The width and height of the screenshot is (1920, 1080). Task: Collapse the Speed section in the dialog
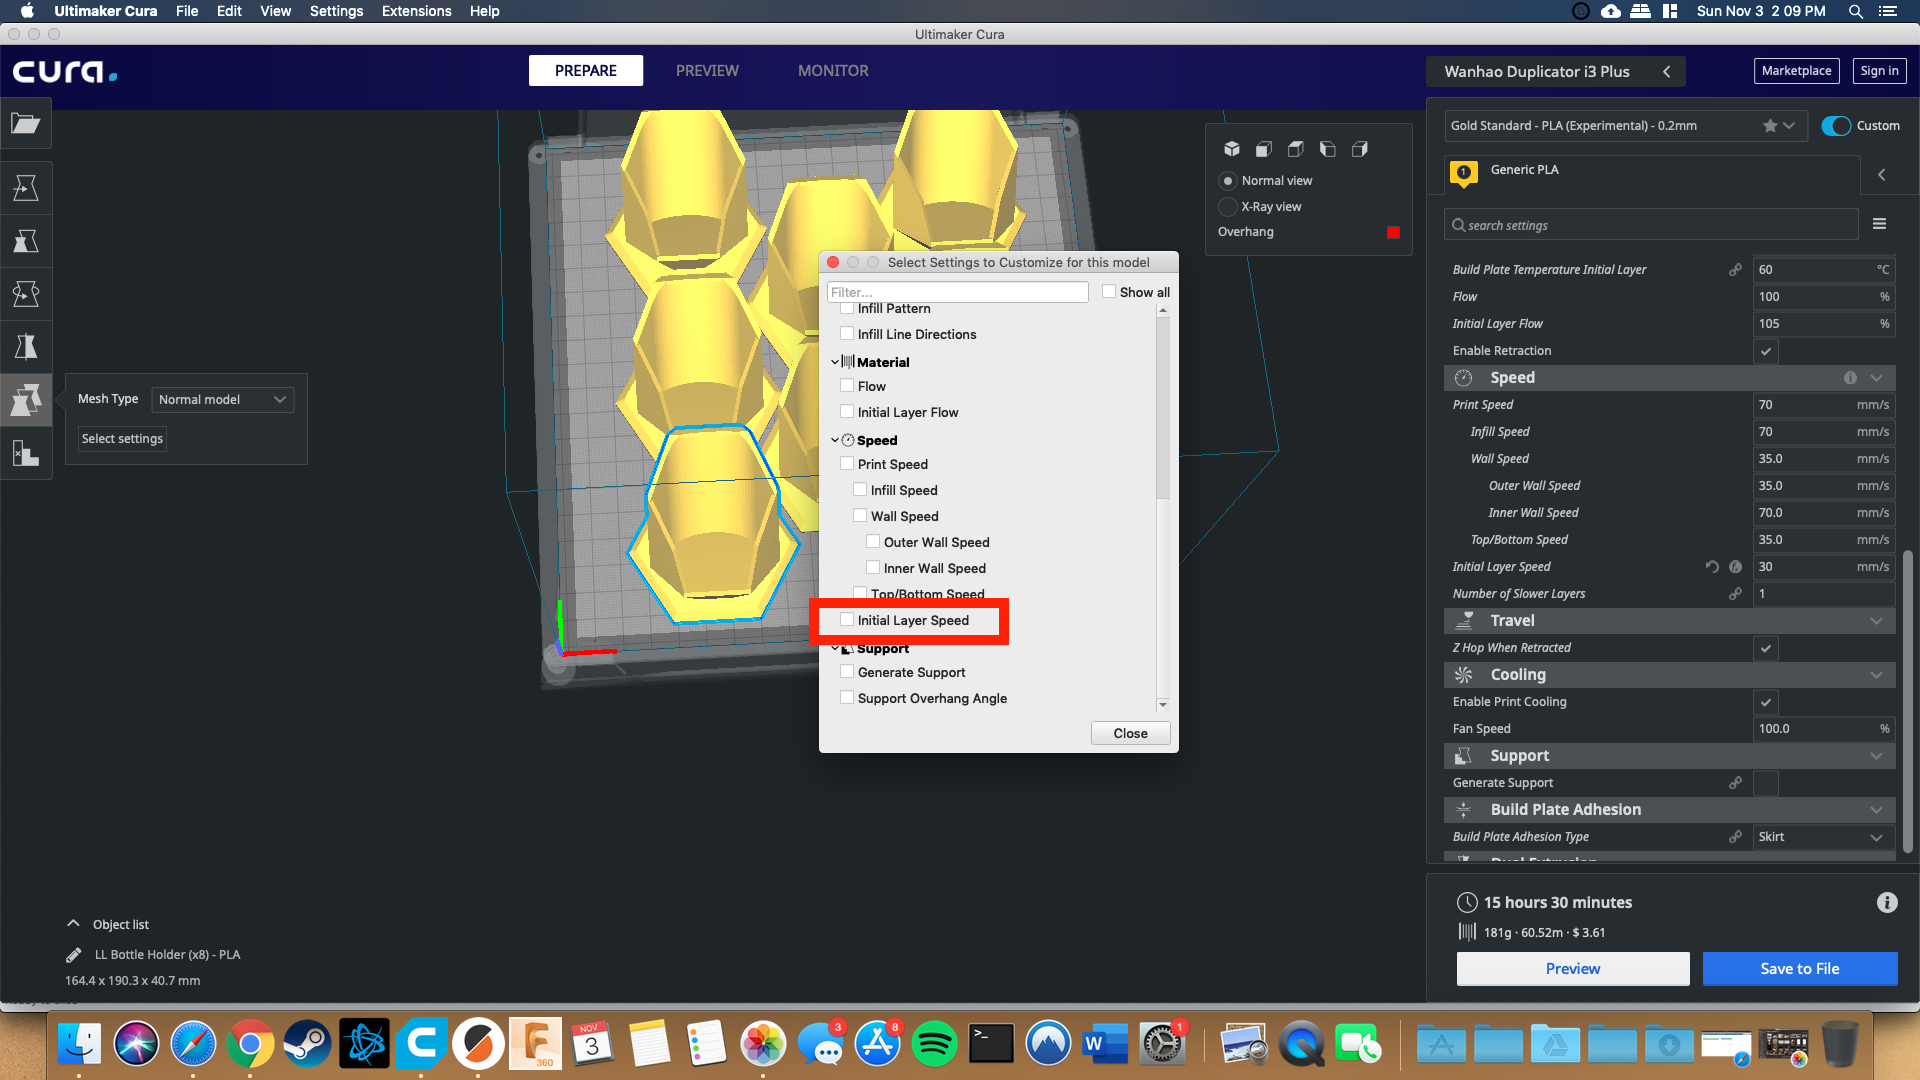click(x=835, y=440)
